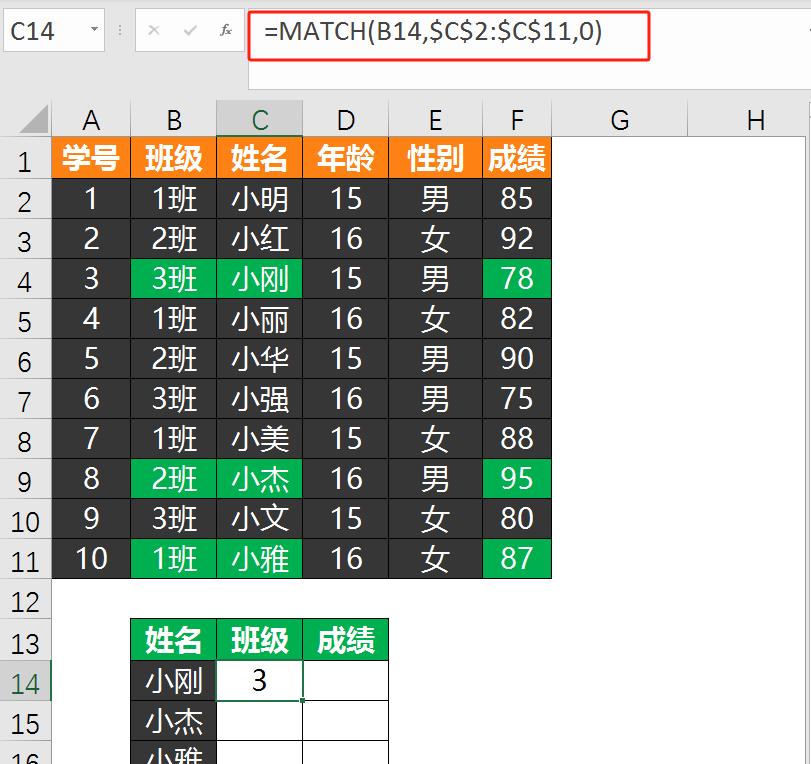Click the 学号 header cell
This screenshot has width=811, height=764.
click(x=91, y=158)
